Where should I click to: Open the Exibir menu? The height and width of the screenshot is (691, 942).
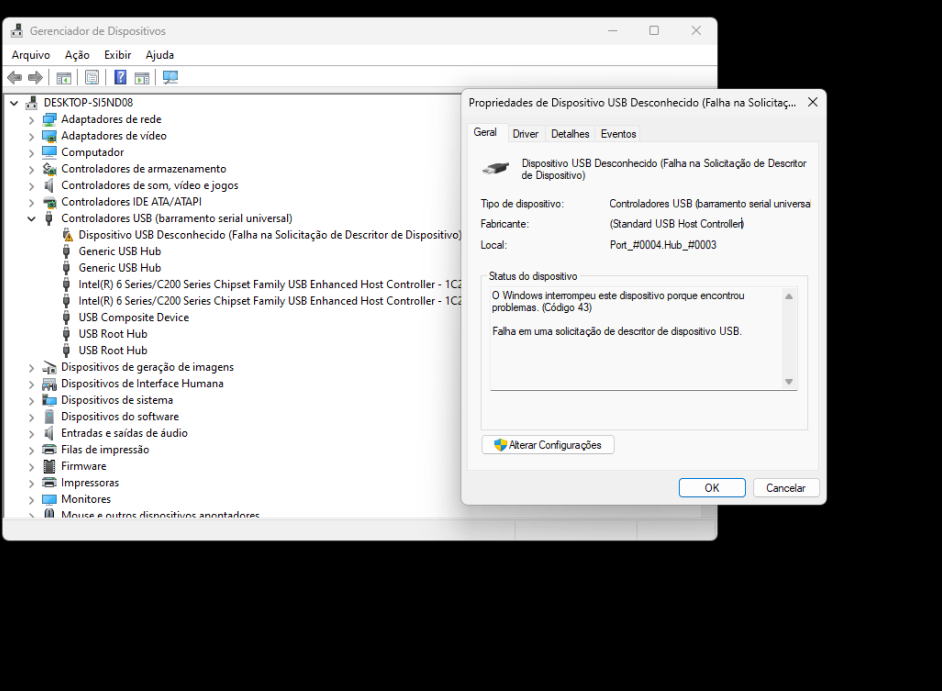(x=117, y=55)
